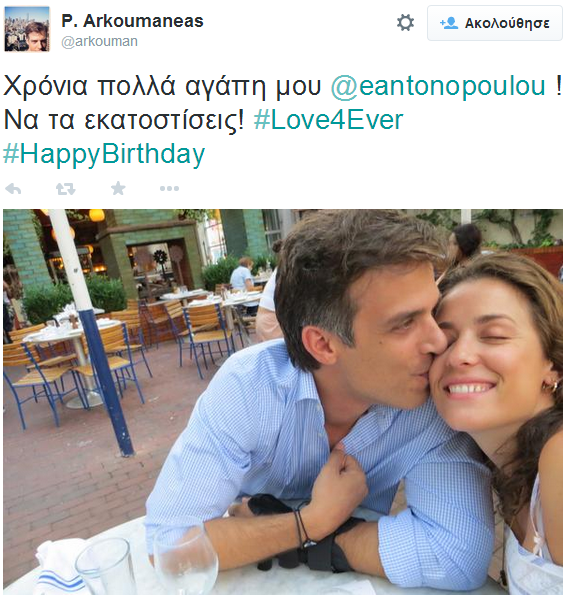Open the #Love4Ever hashtag
The image size is (566, 603).
pyautogui.click(x=328, y=120)
